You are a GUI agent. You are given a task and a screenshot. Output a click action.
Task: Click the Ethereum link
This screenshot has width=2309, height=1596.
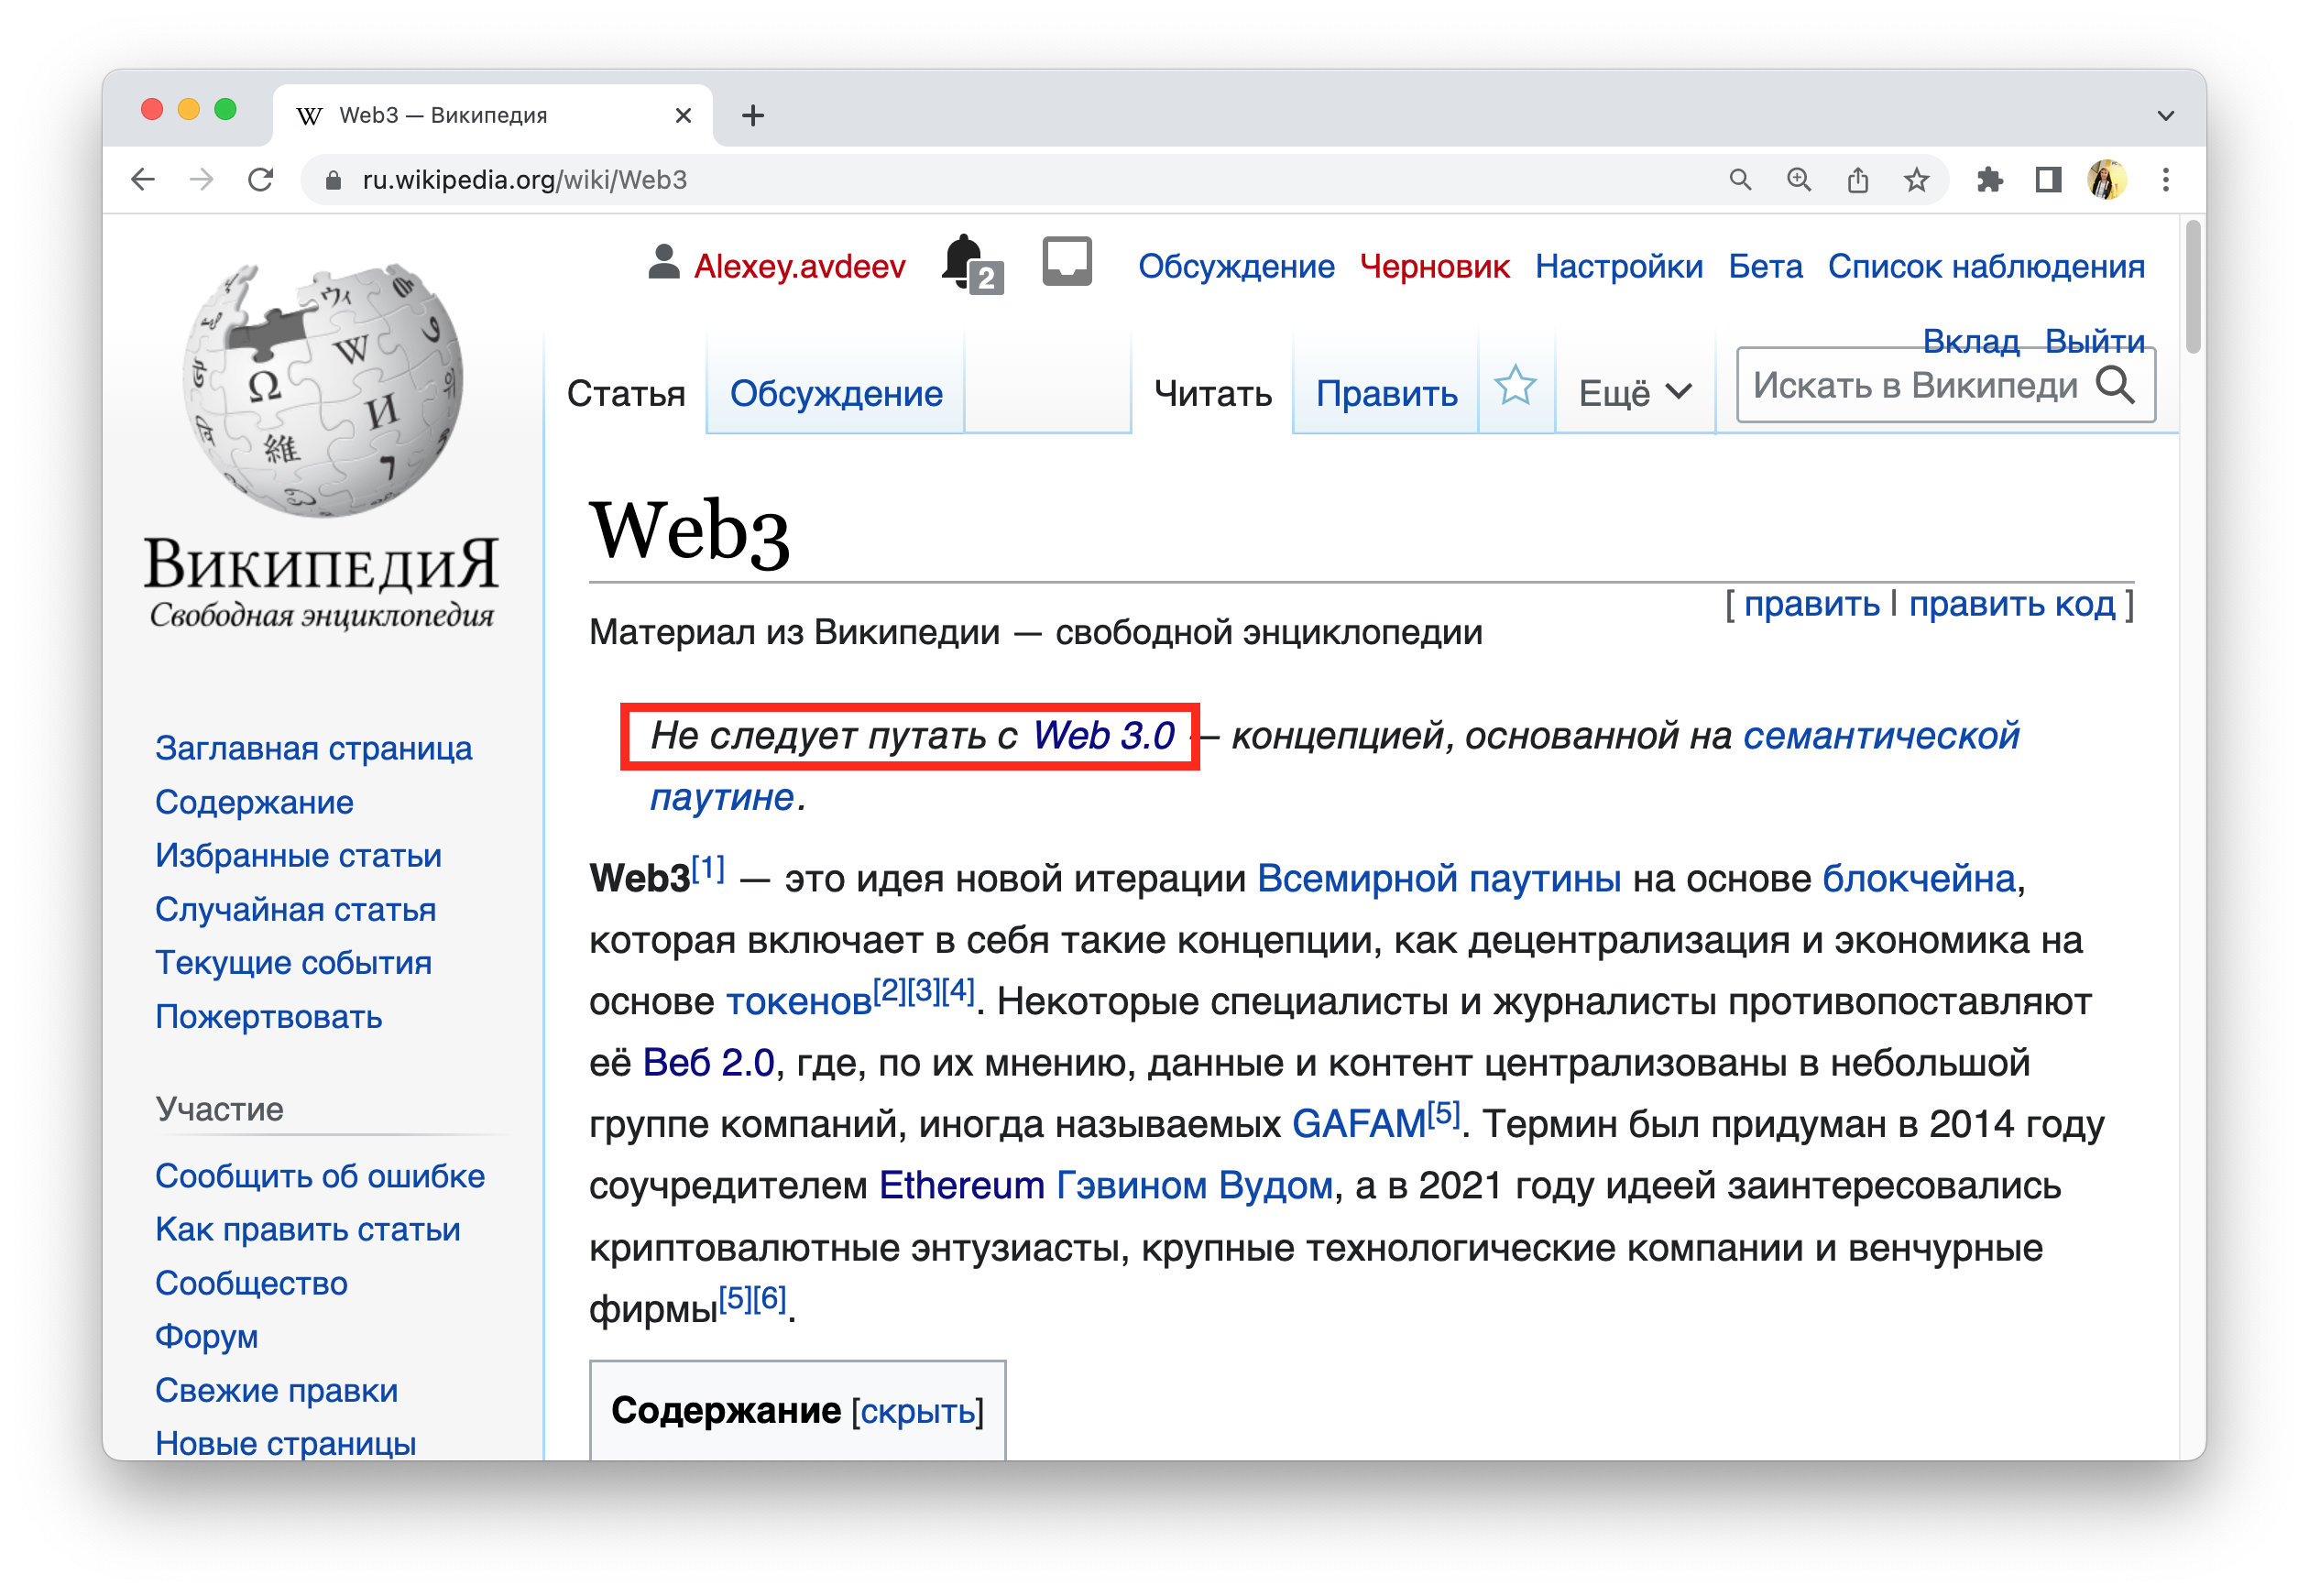[962, 1185]
